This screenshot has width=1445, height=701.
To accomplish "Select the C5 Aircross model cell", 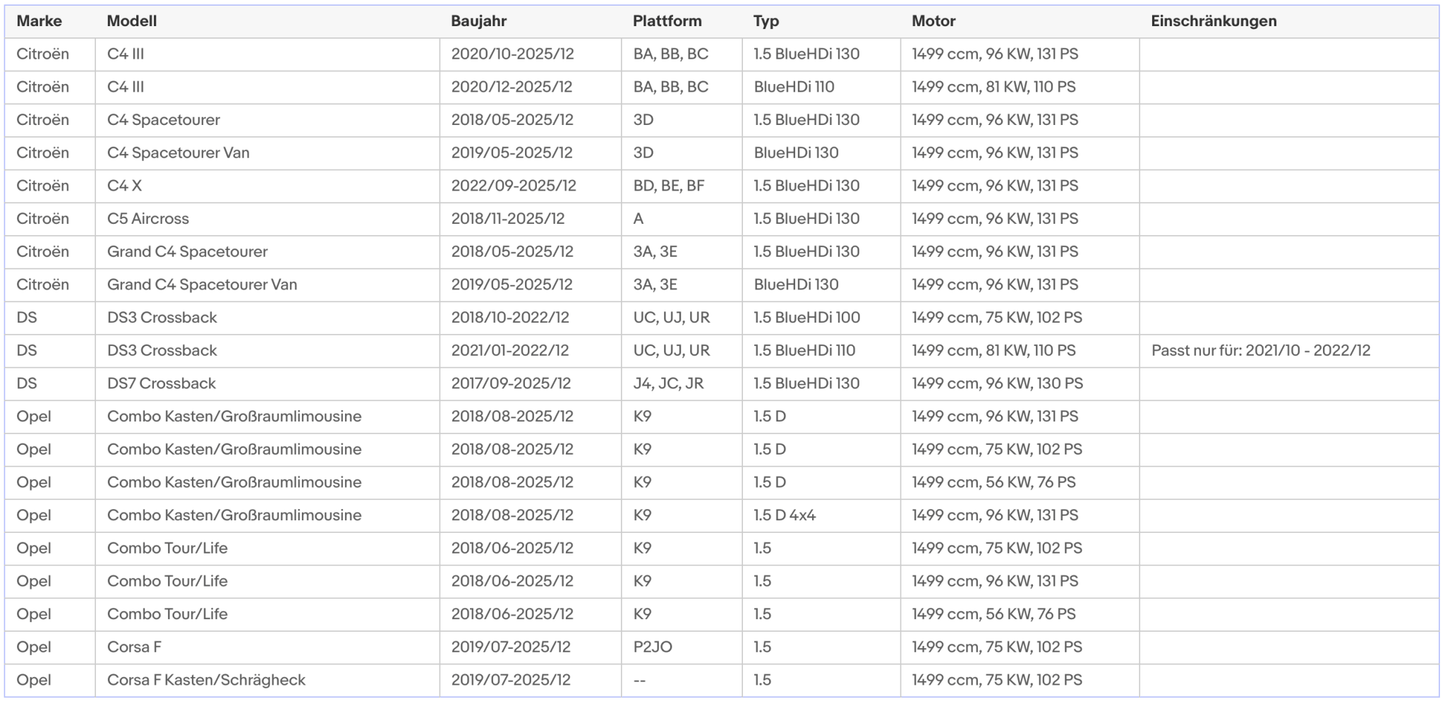I will [x=148, y=219].
